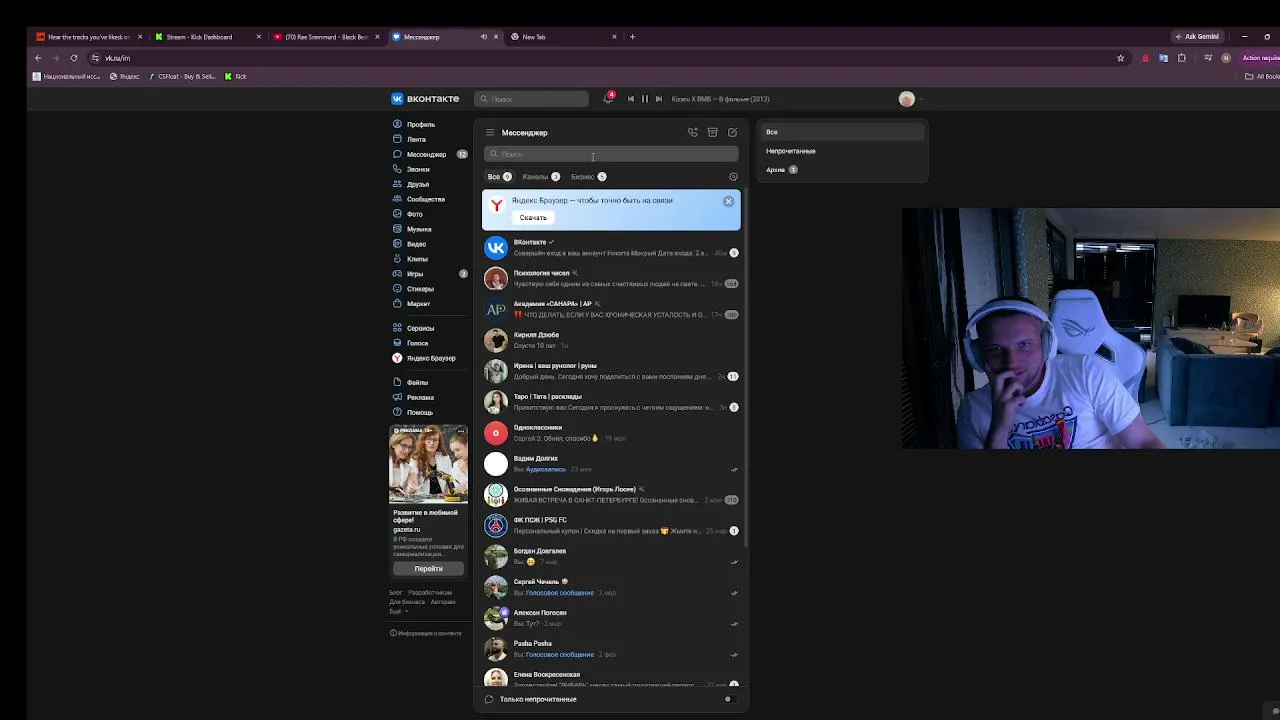Click the ВКонтакте logo
Viewport: 1280px width, 720px height.
(x=425, y=99)
